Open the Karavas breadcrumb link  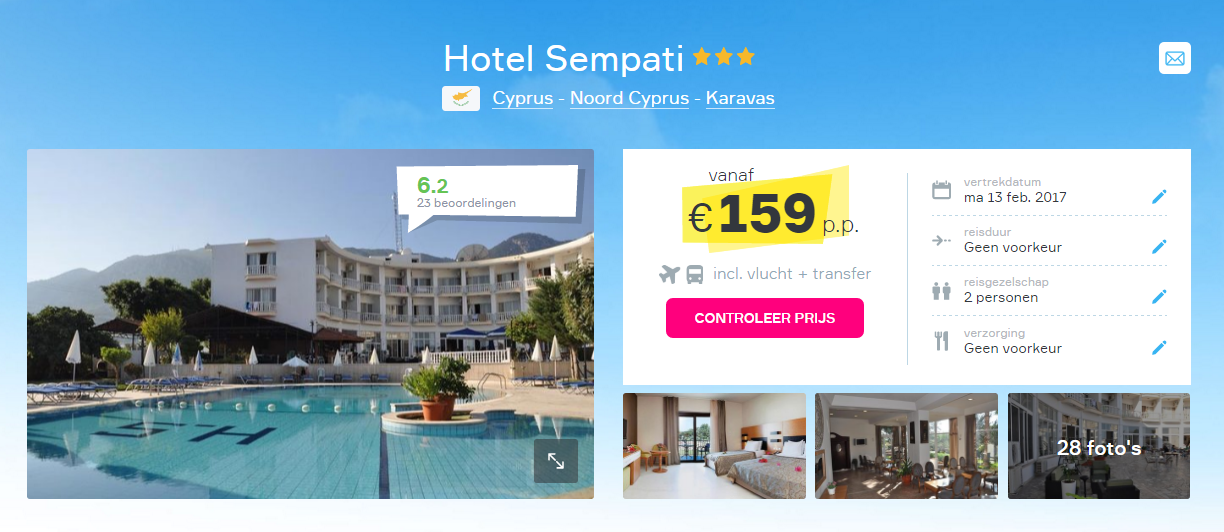(x=740, y=98)
